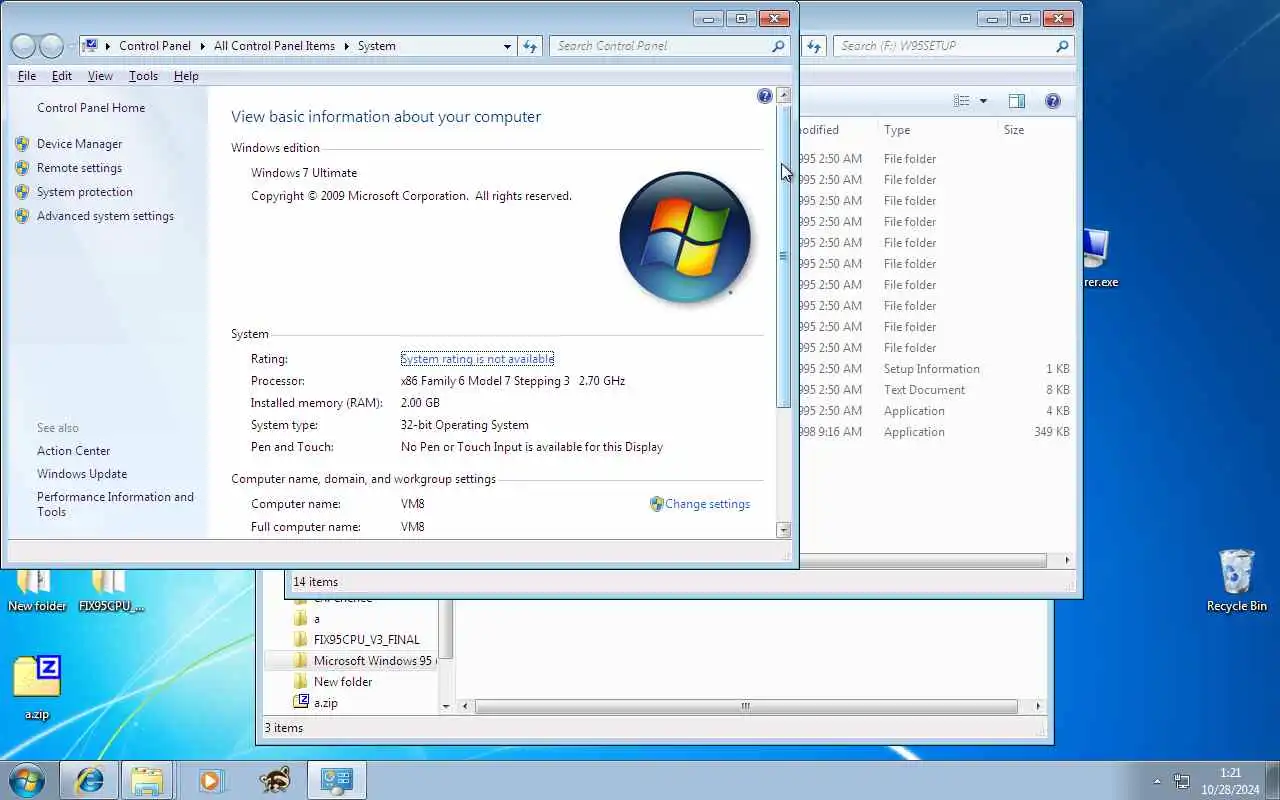Select the a.zip file on the desktop
The height and width of the screenshot is (800, 1280).
(x=37, y=688)
